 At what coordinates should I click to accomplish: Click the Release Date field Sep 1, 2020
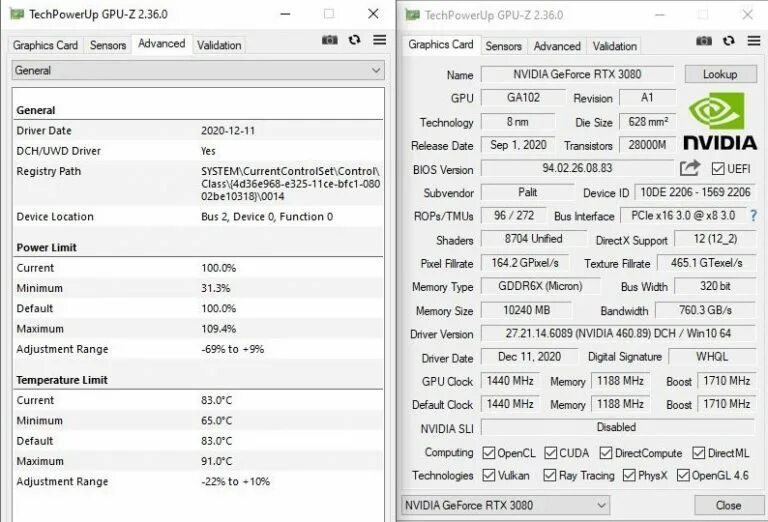[x=518, y=145]
